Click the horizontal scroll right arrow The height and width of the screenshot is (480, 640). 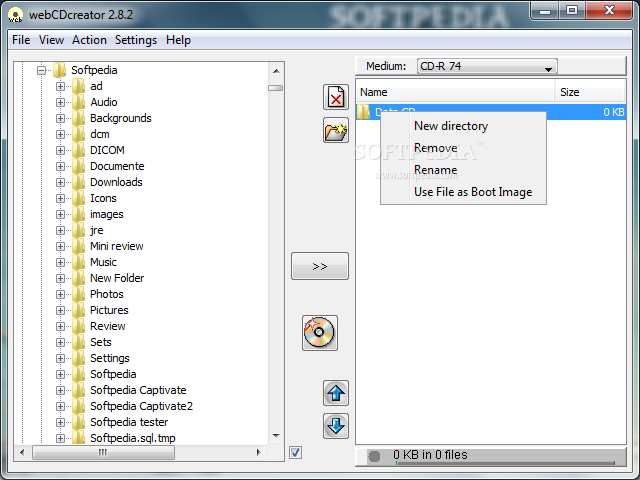point(258,452)
